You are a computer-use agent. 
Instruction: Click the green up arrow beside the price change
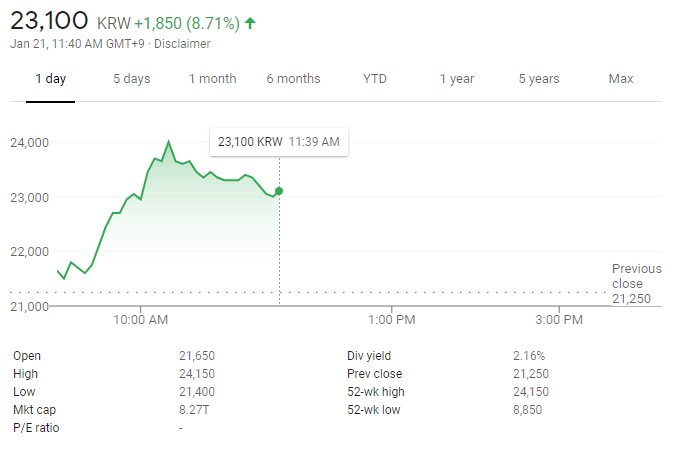pos(249,21)
